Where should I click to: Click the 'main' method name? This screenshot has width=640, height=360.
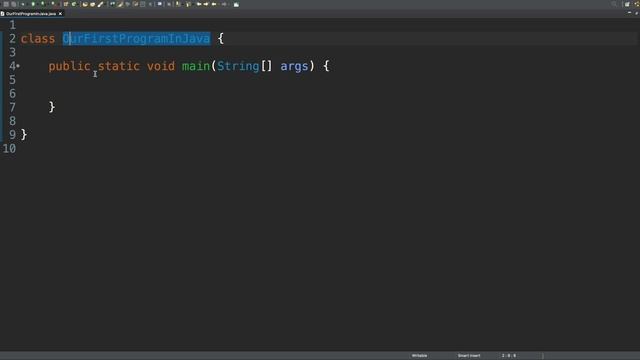(x=196, y=66)
